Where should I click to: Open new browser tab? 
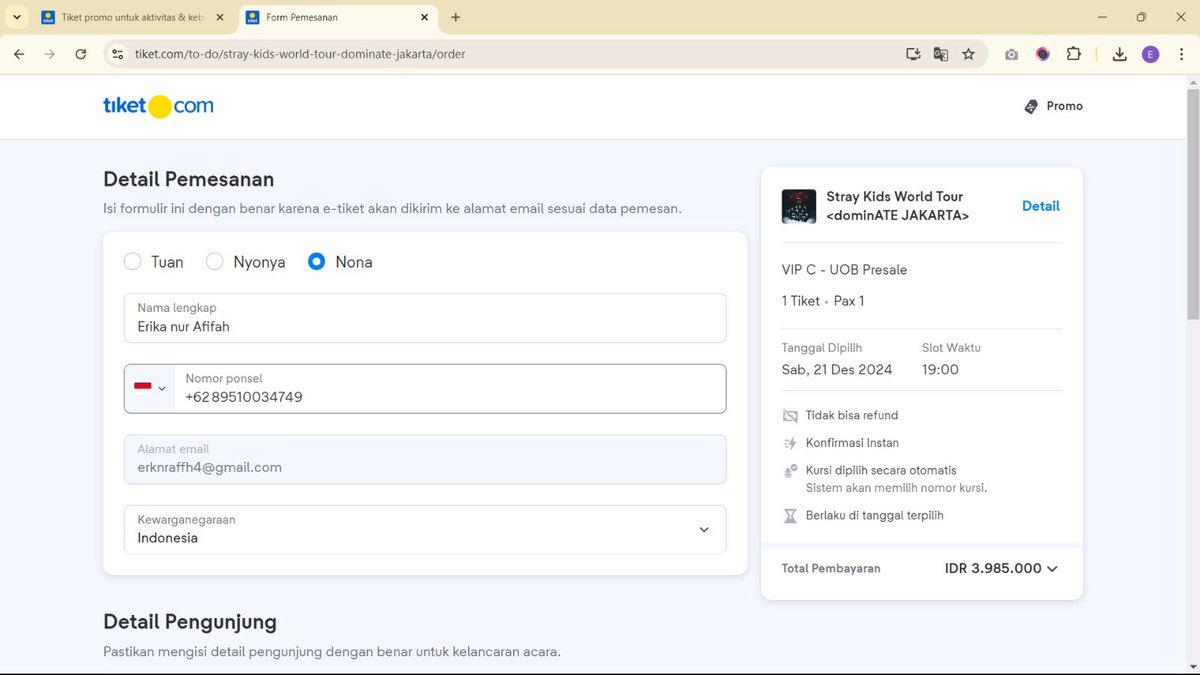[456, 17]
